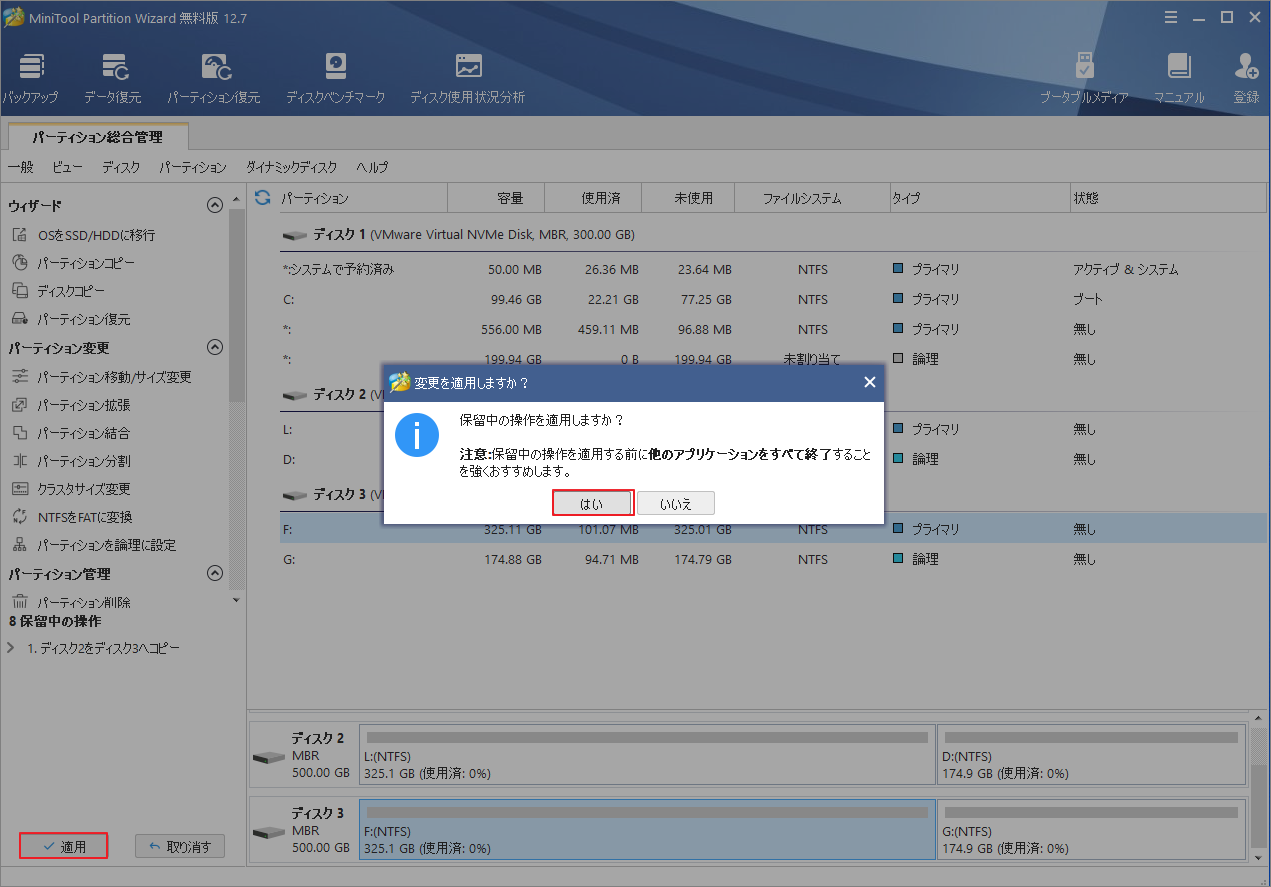Select OSをSSD/HDDに移行 wizard
Image resolution: width=1271 pixels, height=887 pixels.
tap(96, 235)
